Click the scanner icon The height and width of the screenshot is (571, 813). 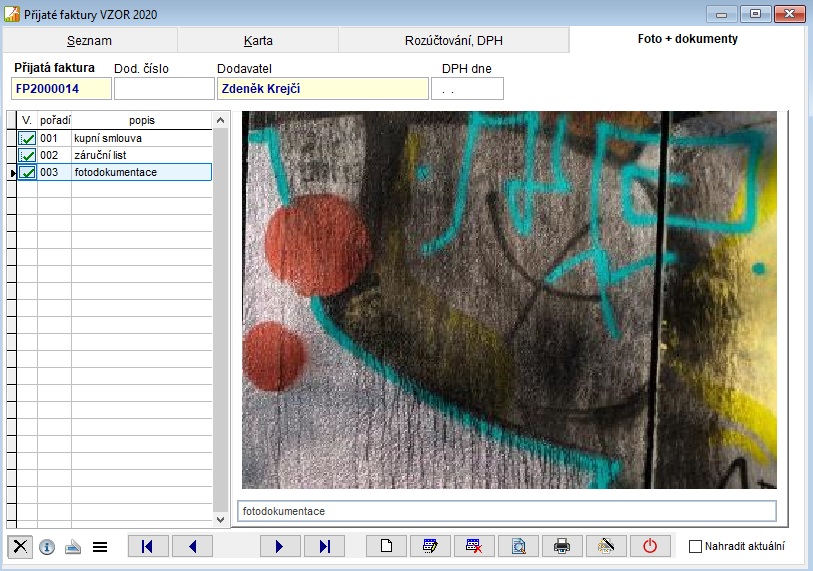(x=73, y=547)
